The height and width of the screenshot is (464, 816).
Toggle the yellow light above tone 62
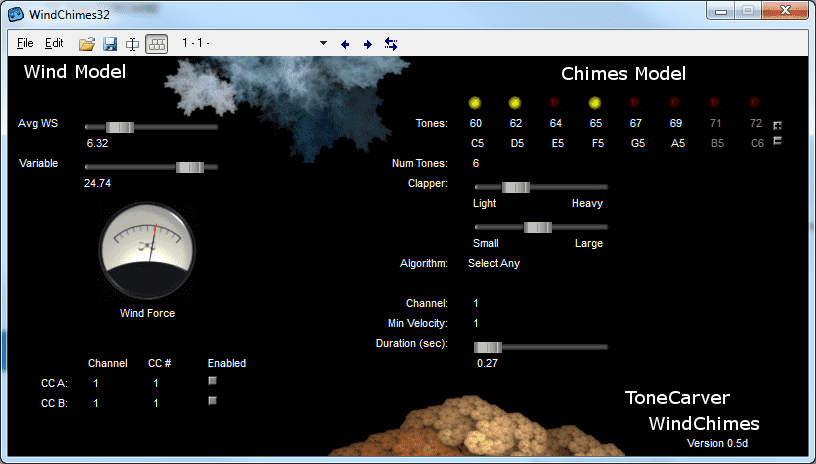(515, 103)
